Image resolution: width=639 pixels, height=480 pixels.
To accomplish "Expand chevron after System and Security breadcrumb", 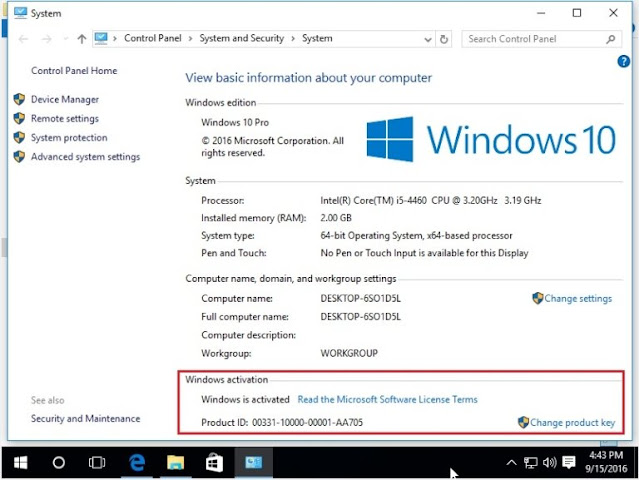I will [x=293, y=39].
